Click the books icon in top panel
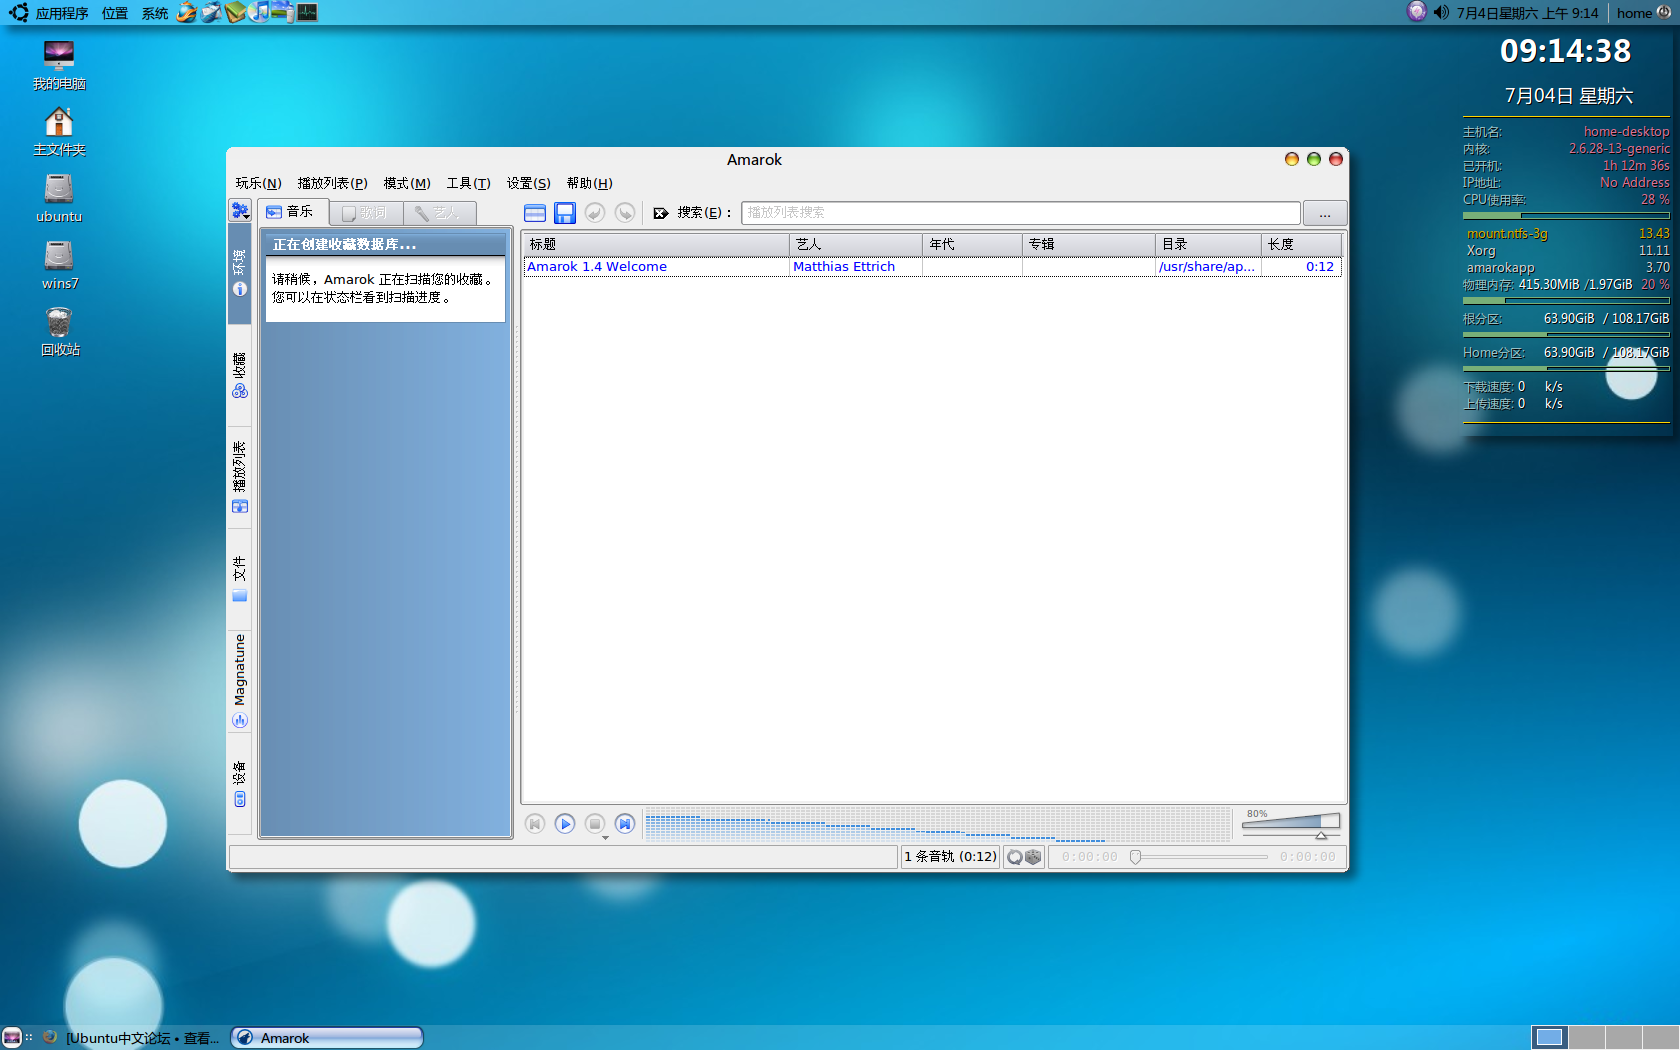Viewport: 1680px width, 1050px height. coord(235,12)
